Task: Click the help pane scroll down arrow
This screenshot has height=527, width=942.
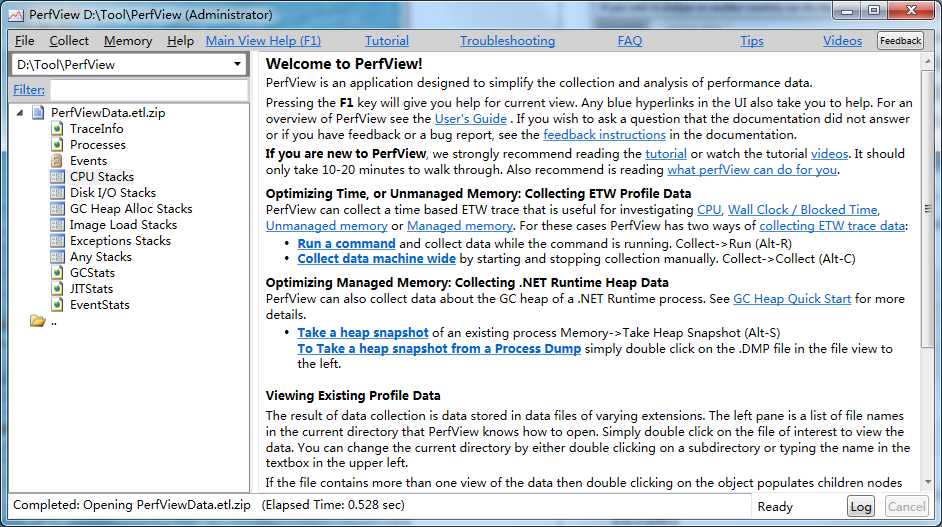Action: 928,483
